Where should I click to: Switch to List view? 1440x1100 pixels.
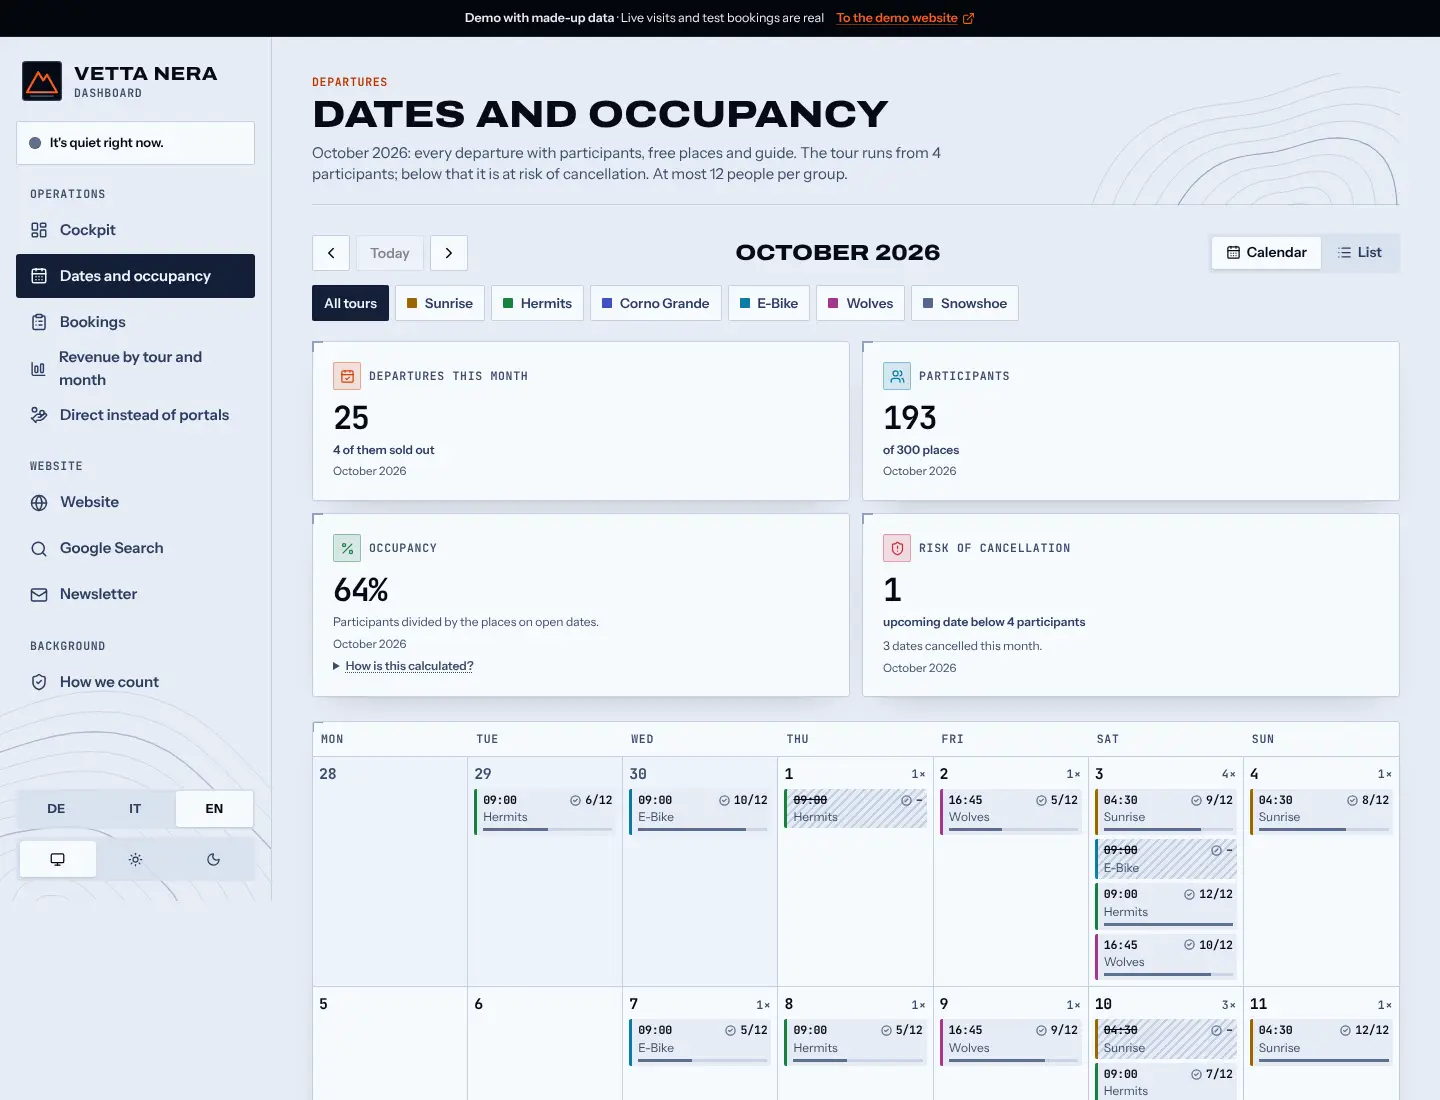1360,252
